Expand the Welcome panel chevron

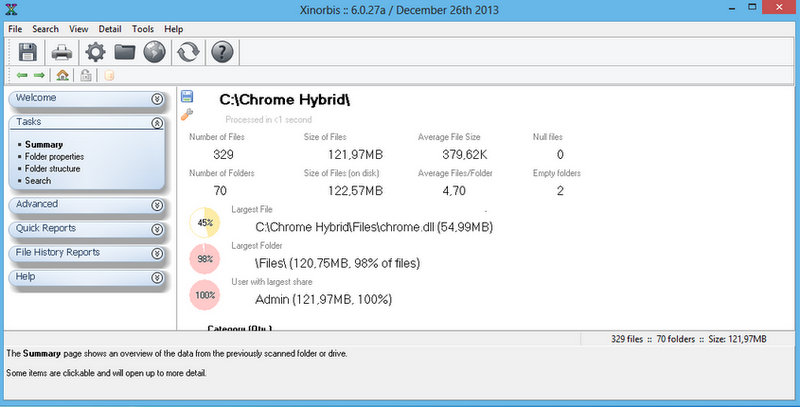point(157,98)
